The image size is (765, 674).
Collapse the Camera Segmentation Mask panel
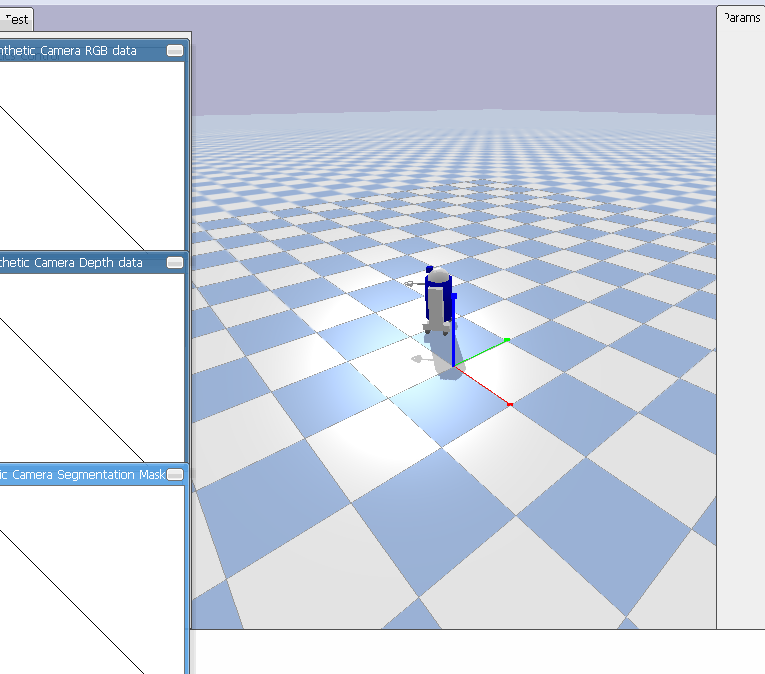175,474
